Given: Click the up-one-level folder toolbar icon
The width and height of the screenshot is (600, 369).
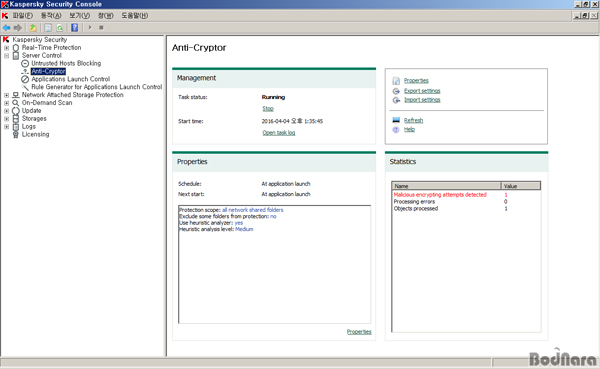Looking at the screenshot, I should pyautogui.click(x=33, y=28).
